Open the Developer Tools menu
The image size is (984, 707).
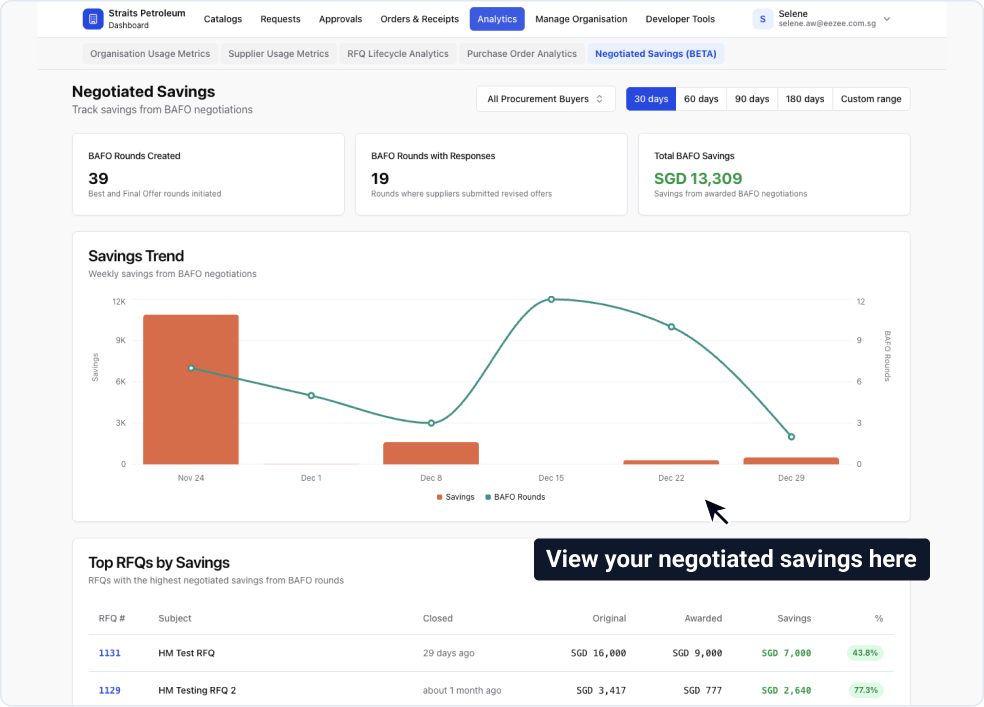[680, 18]
